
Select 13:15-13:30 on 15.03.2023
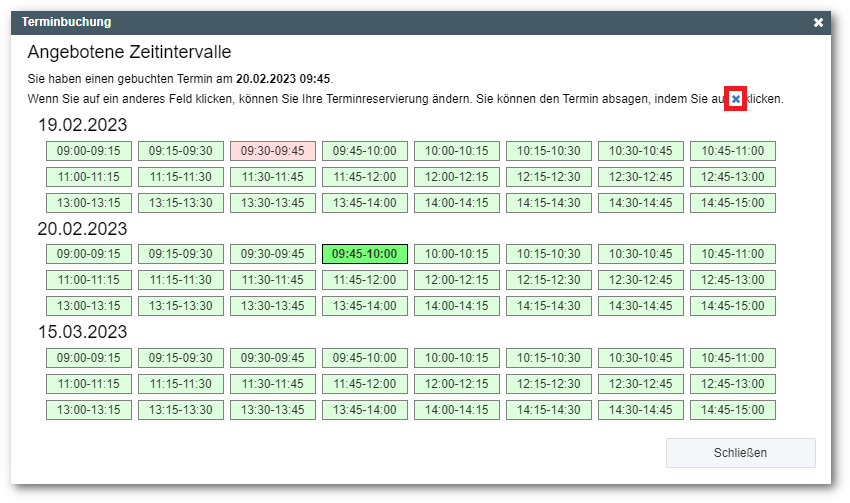click(181, 410)
